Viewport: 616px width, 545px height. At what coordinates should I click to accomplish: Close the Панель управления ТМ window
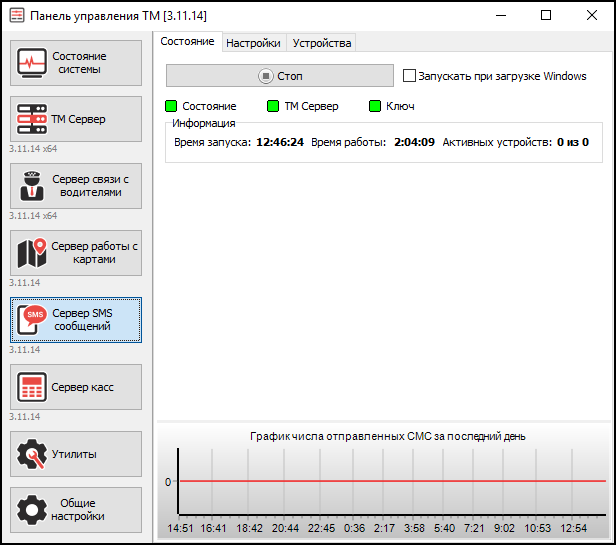(x=592, y=16)
